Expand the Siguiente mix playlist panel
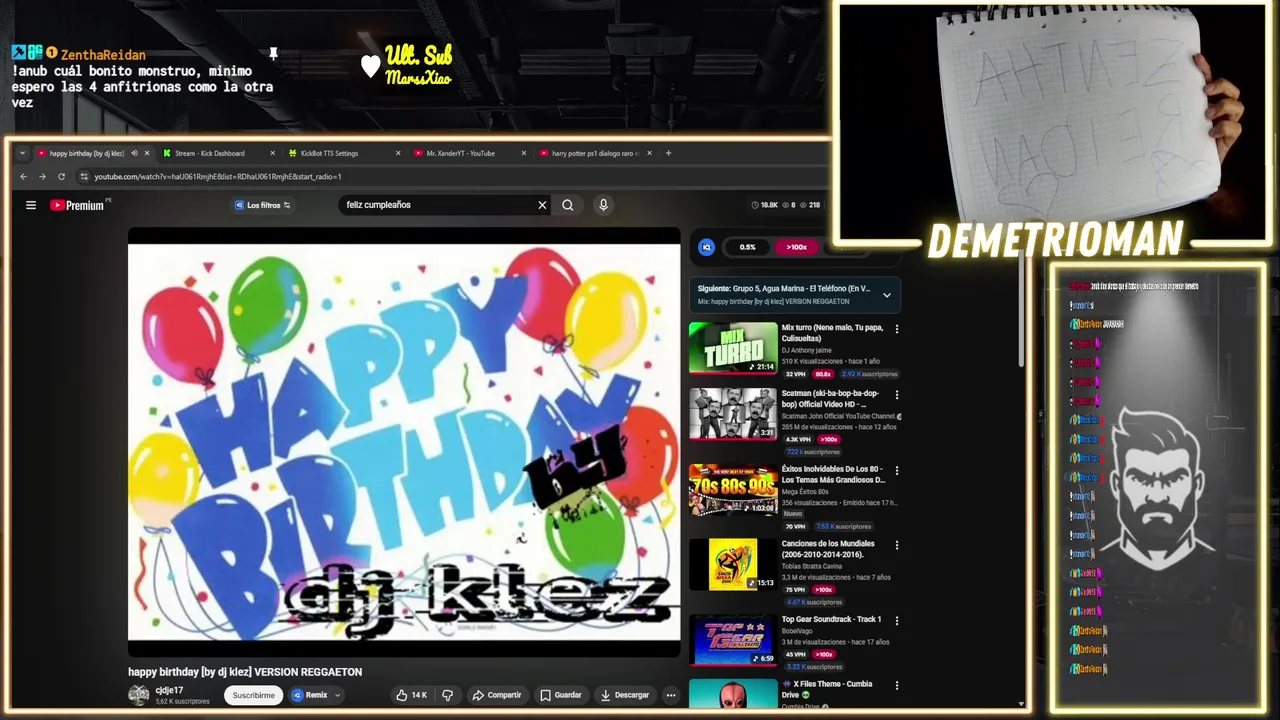The width and height of the screenshot is (1280, 720). [886, 295]
